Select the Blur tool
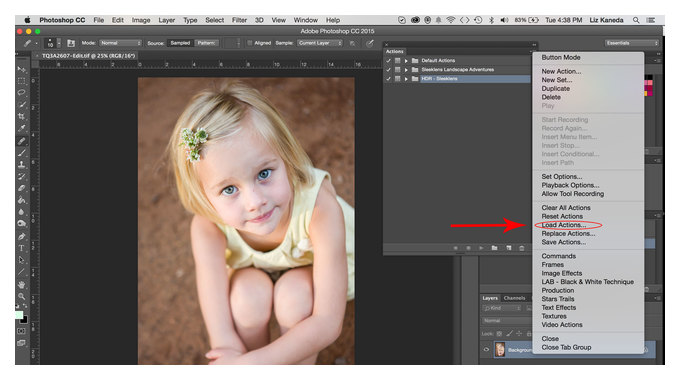Image resolution: width=680 pixels, height=380 pixels. pyautogui.click(x=21, y=212)
